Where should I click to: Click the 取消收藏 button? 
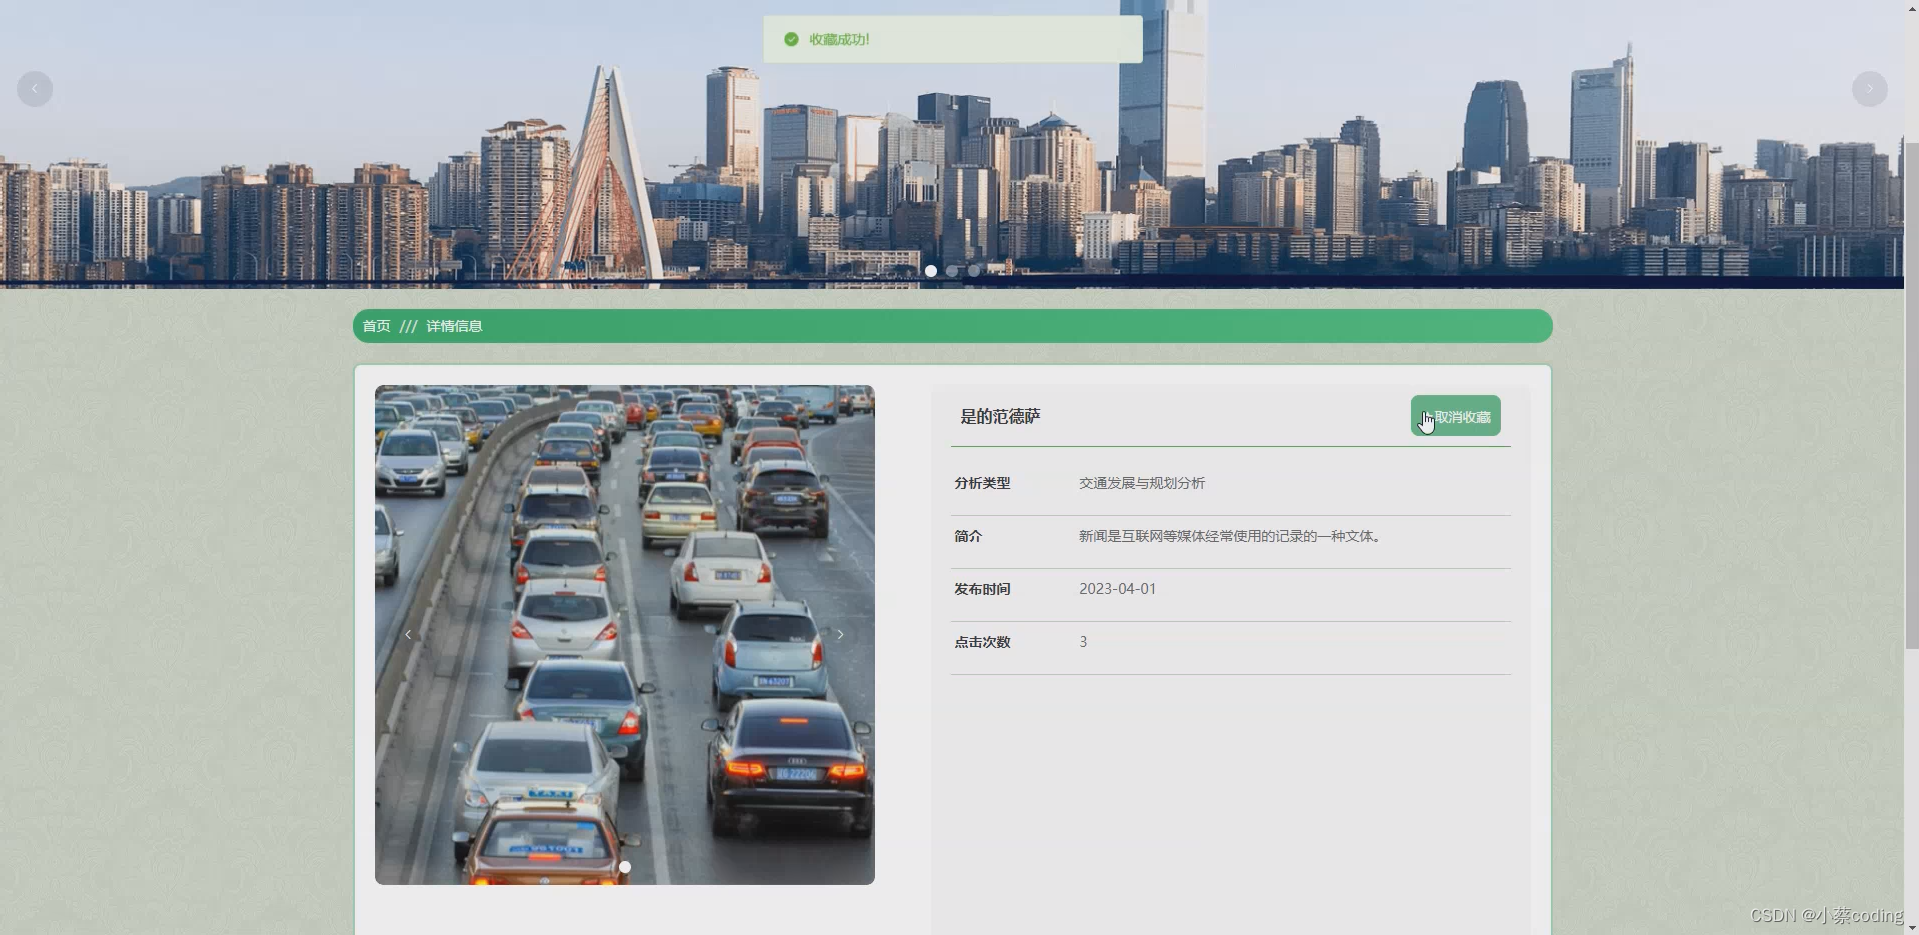[1455, 416]
